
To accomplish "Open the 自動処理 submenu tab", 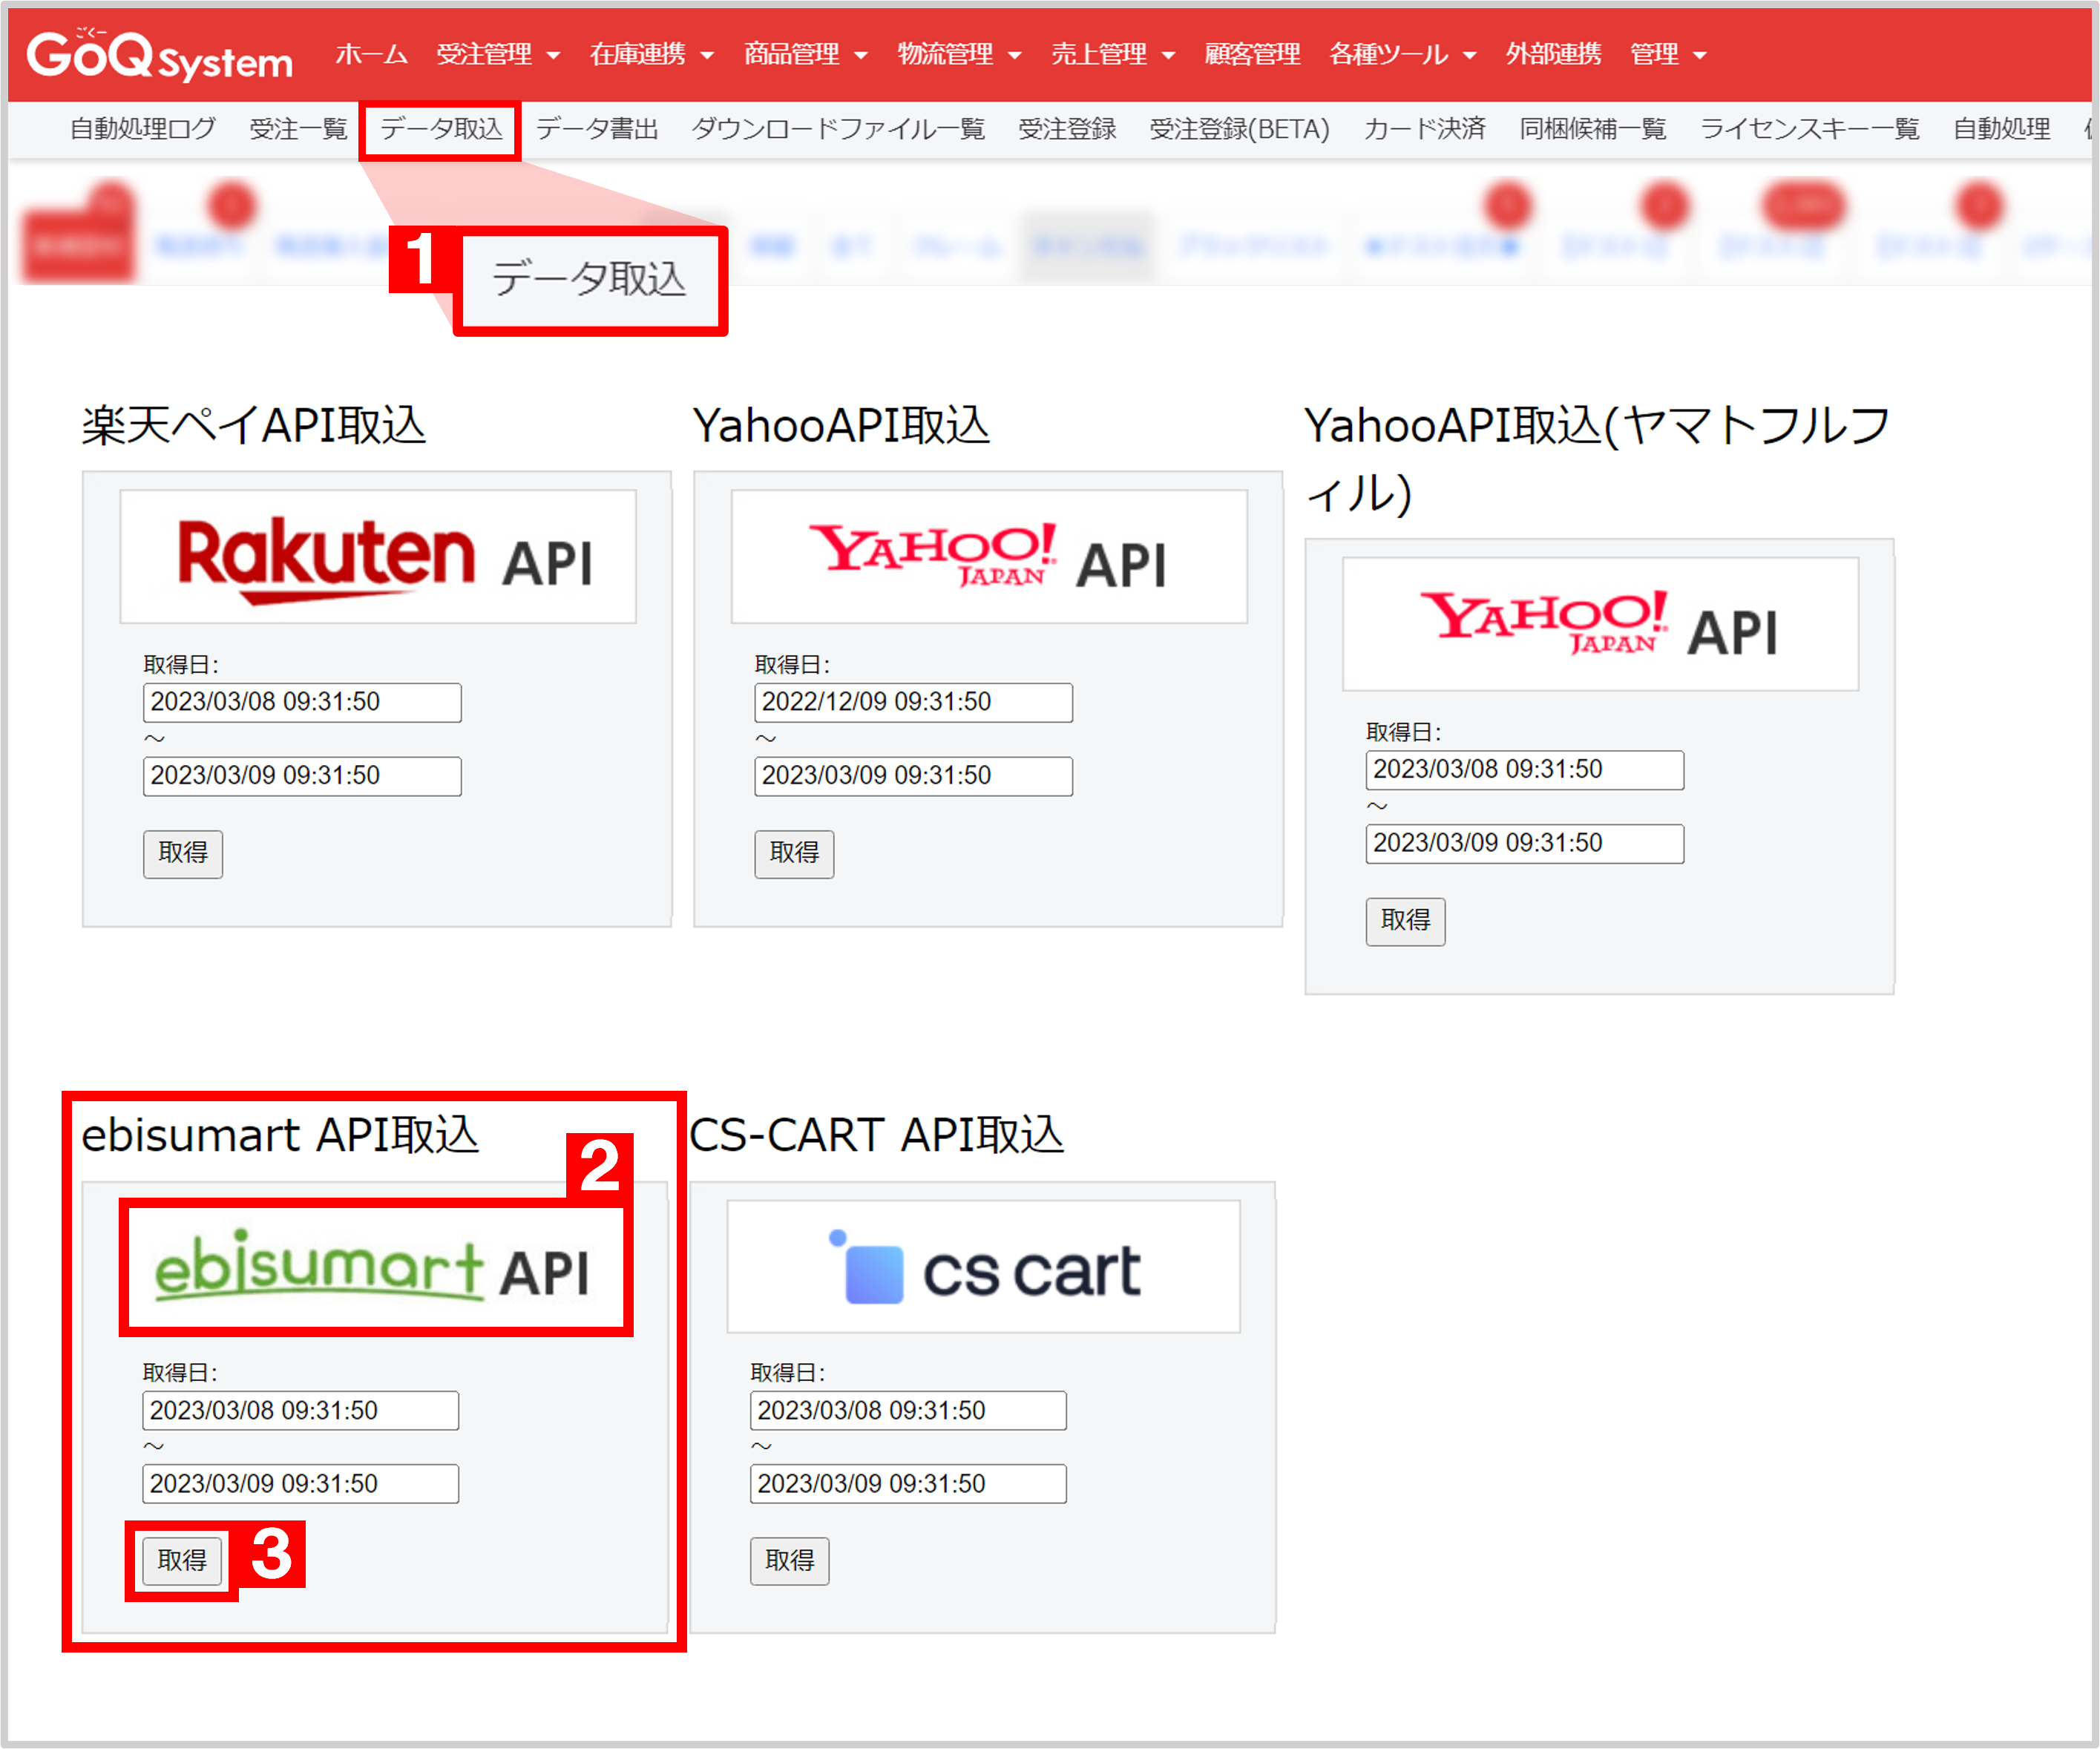I will point(2001,129).
